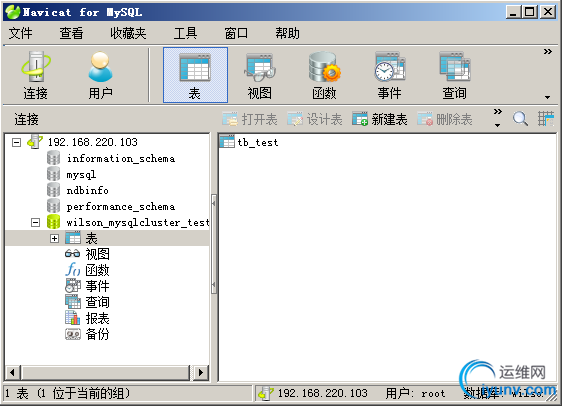Minimize the Navicat window
562x406 pixels.
(513, 12)
